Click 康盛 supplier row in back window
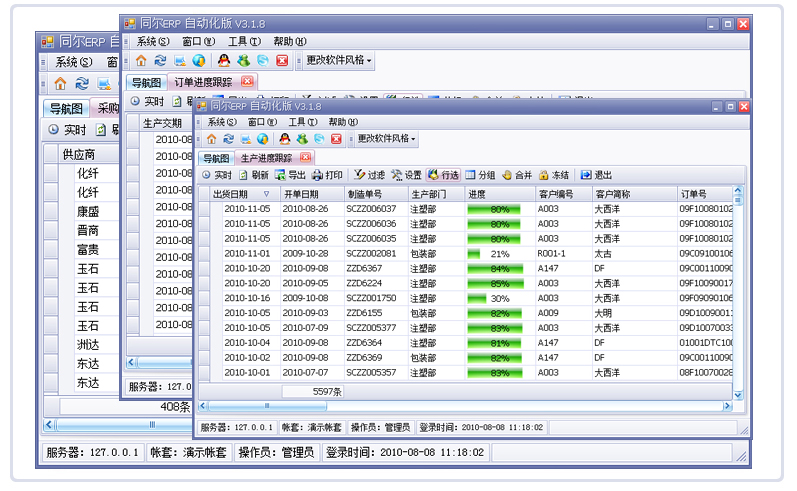The image size is (797, 491). click(87, 211)
